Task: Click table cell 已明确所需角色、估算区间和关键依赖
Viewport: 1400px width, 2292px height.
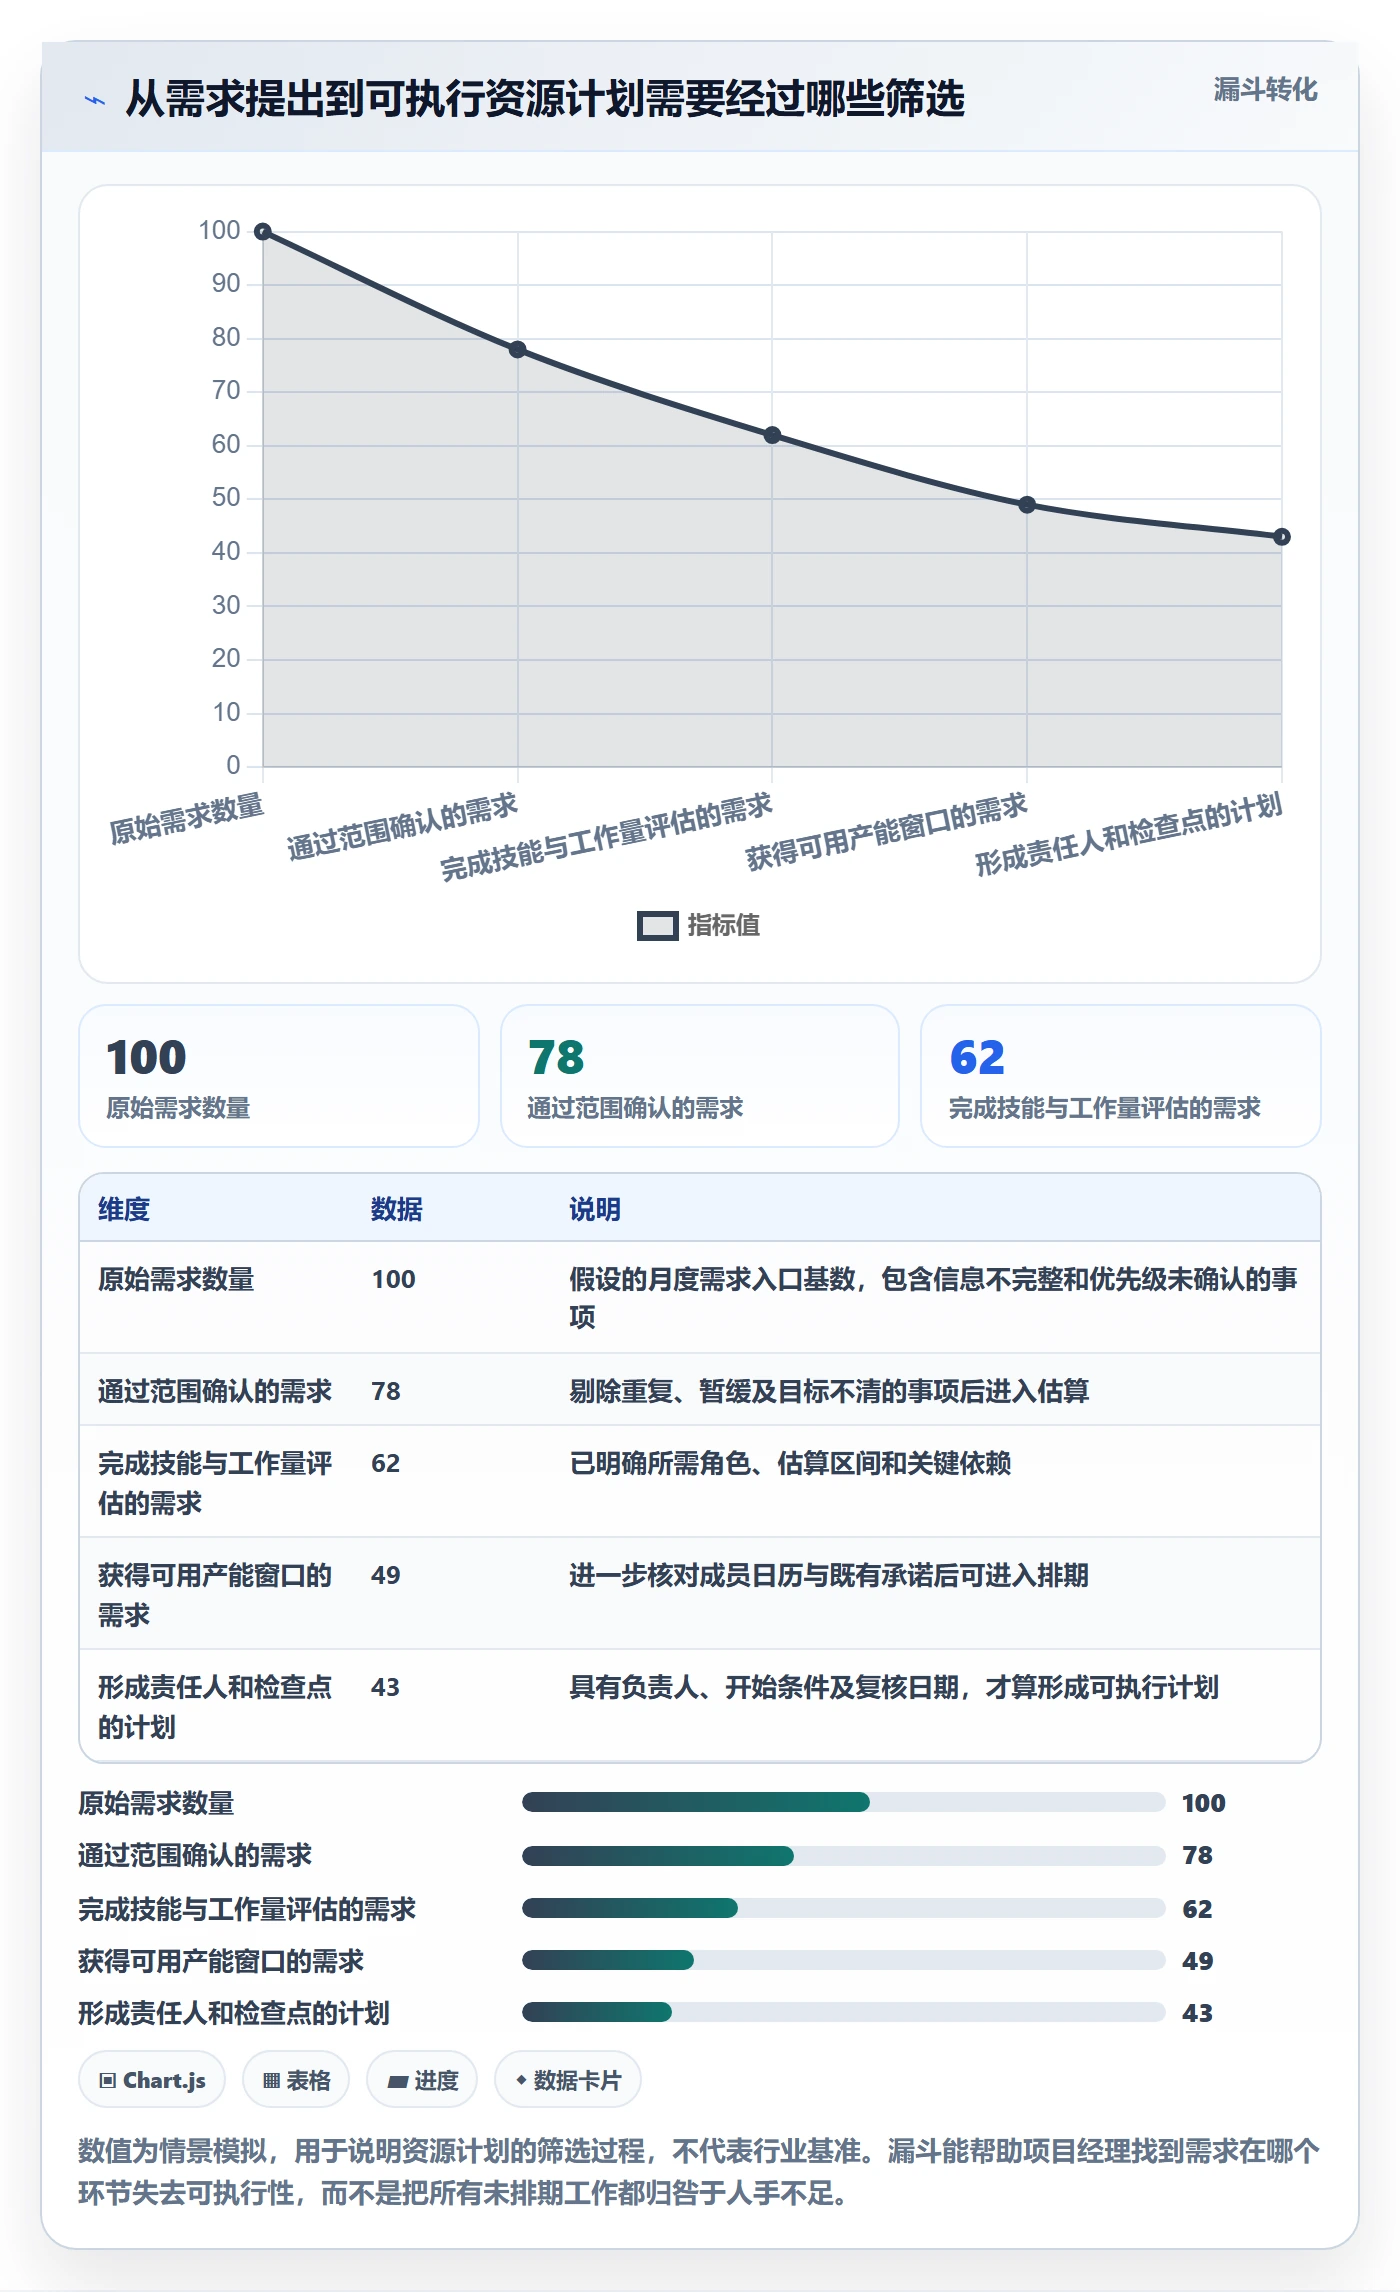Action: tap(790, 1463)
